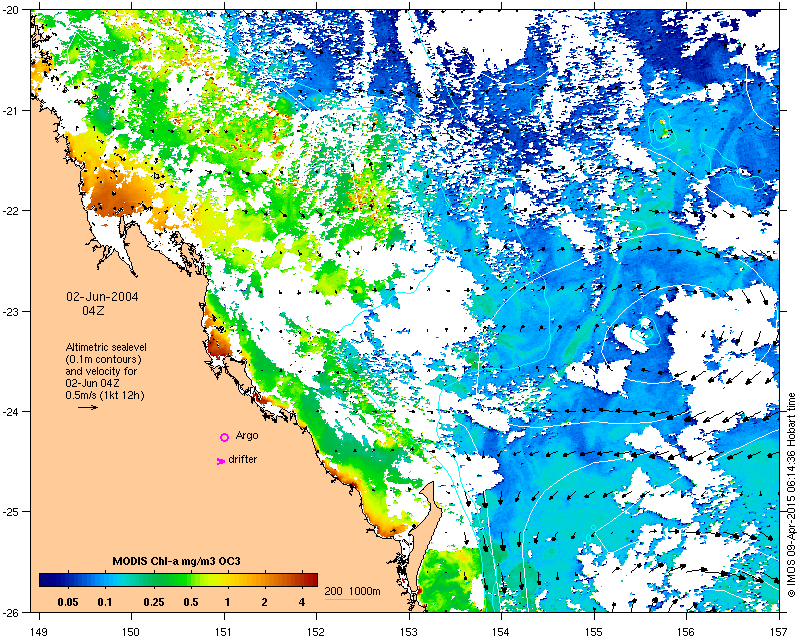This screenshot has height=640, width=800.
Task: Click the latitude axis label '-20'
Action: [x=10, y=10]
